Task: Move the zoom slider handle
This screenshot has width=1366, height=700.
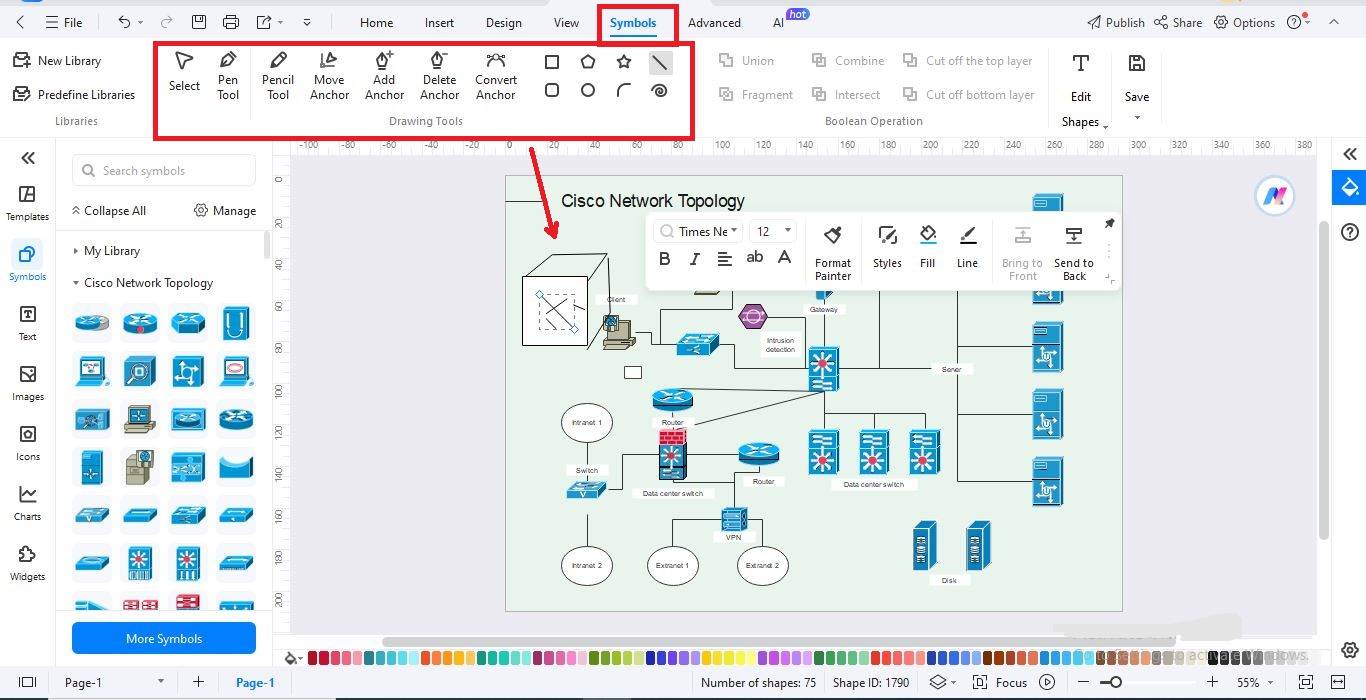Action: [x=1115, y=682]
